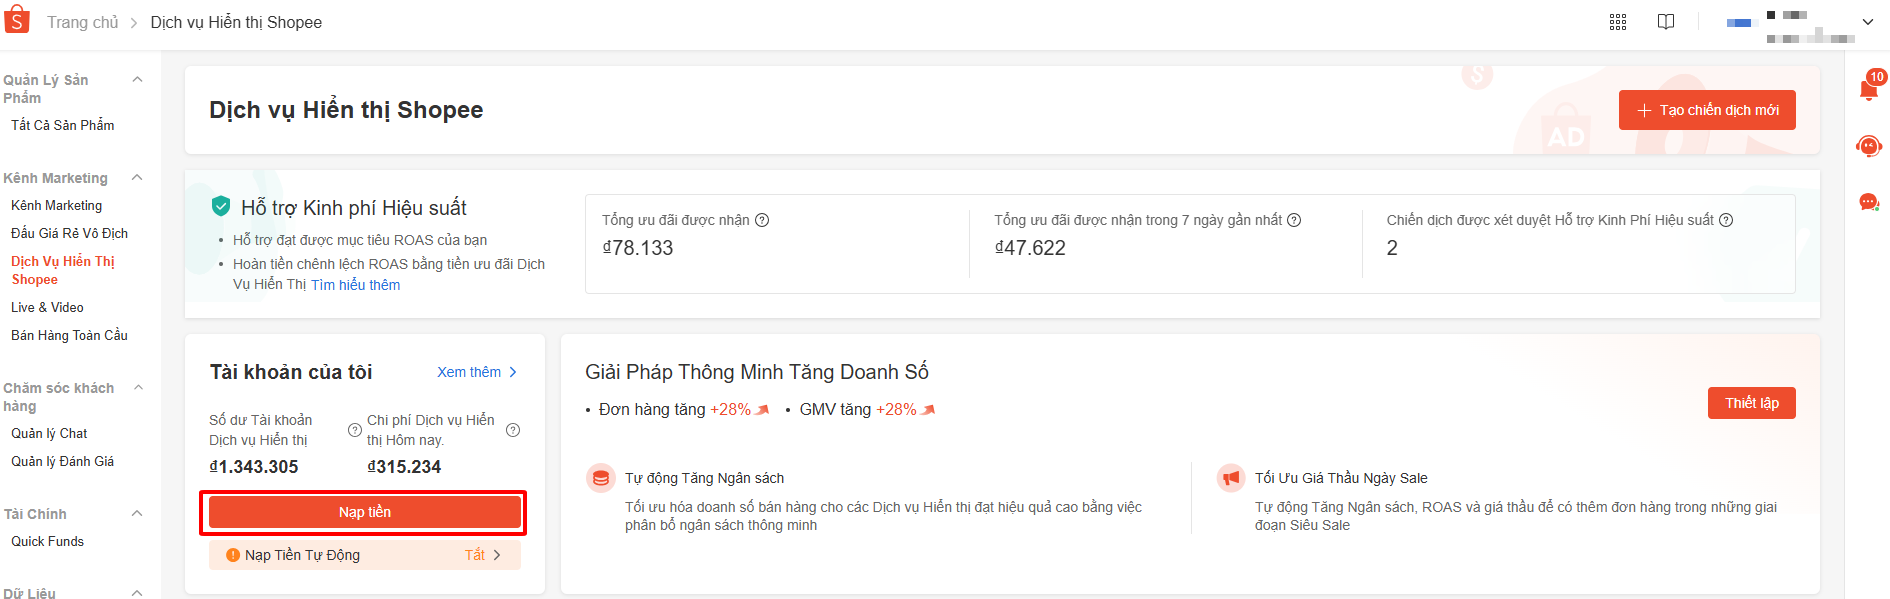
Task: Click the Nạp tiền button
Action: pos(364,512)
